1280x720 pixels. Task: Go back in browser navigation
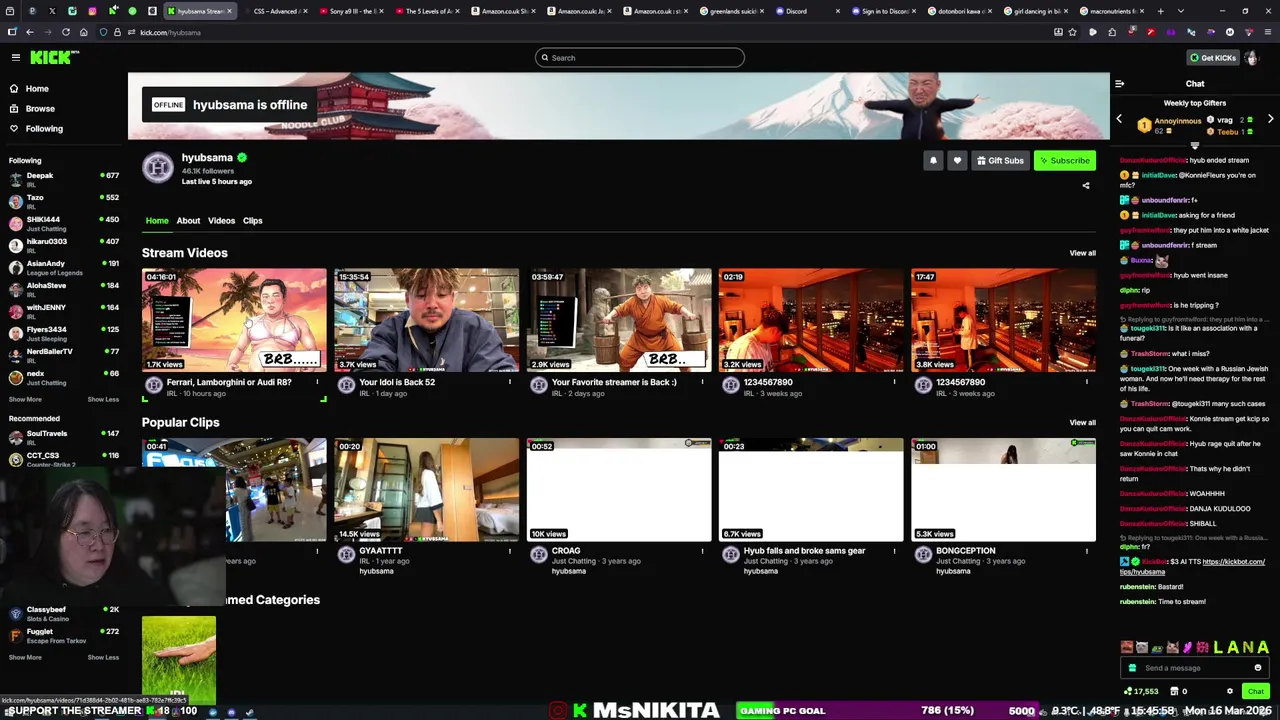point(30,32)
